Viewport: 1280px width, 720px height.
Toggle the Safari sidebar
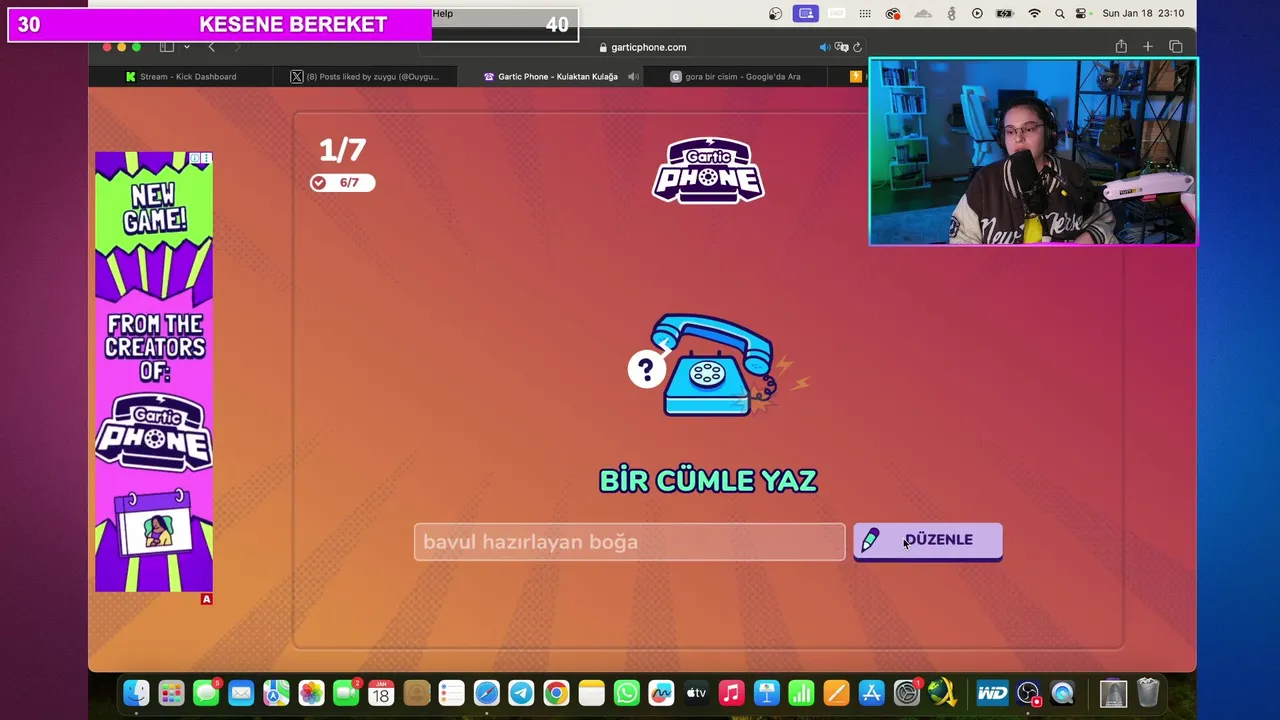coord(167,47)
